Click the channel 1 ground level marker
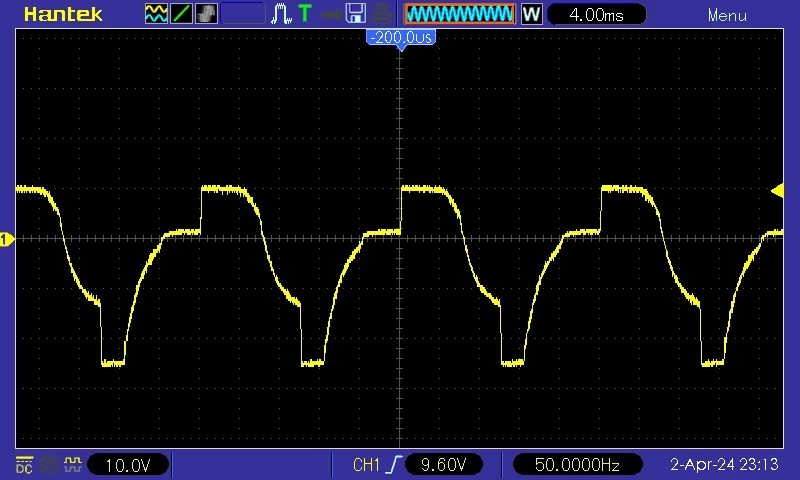Image resolution: width=800 pixels, height=480 pixels. (7, 239)
